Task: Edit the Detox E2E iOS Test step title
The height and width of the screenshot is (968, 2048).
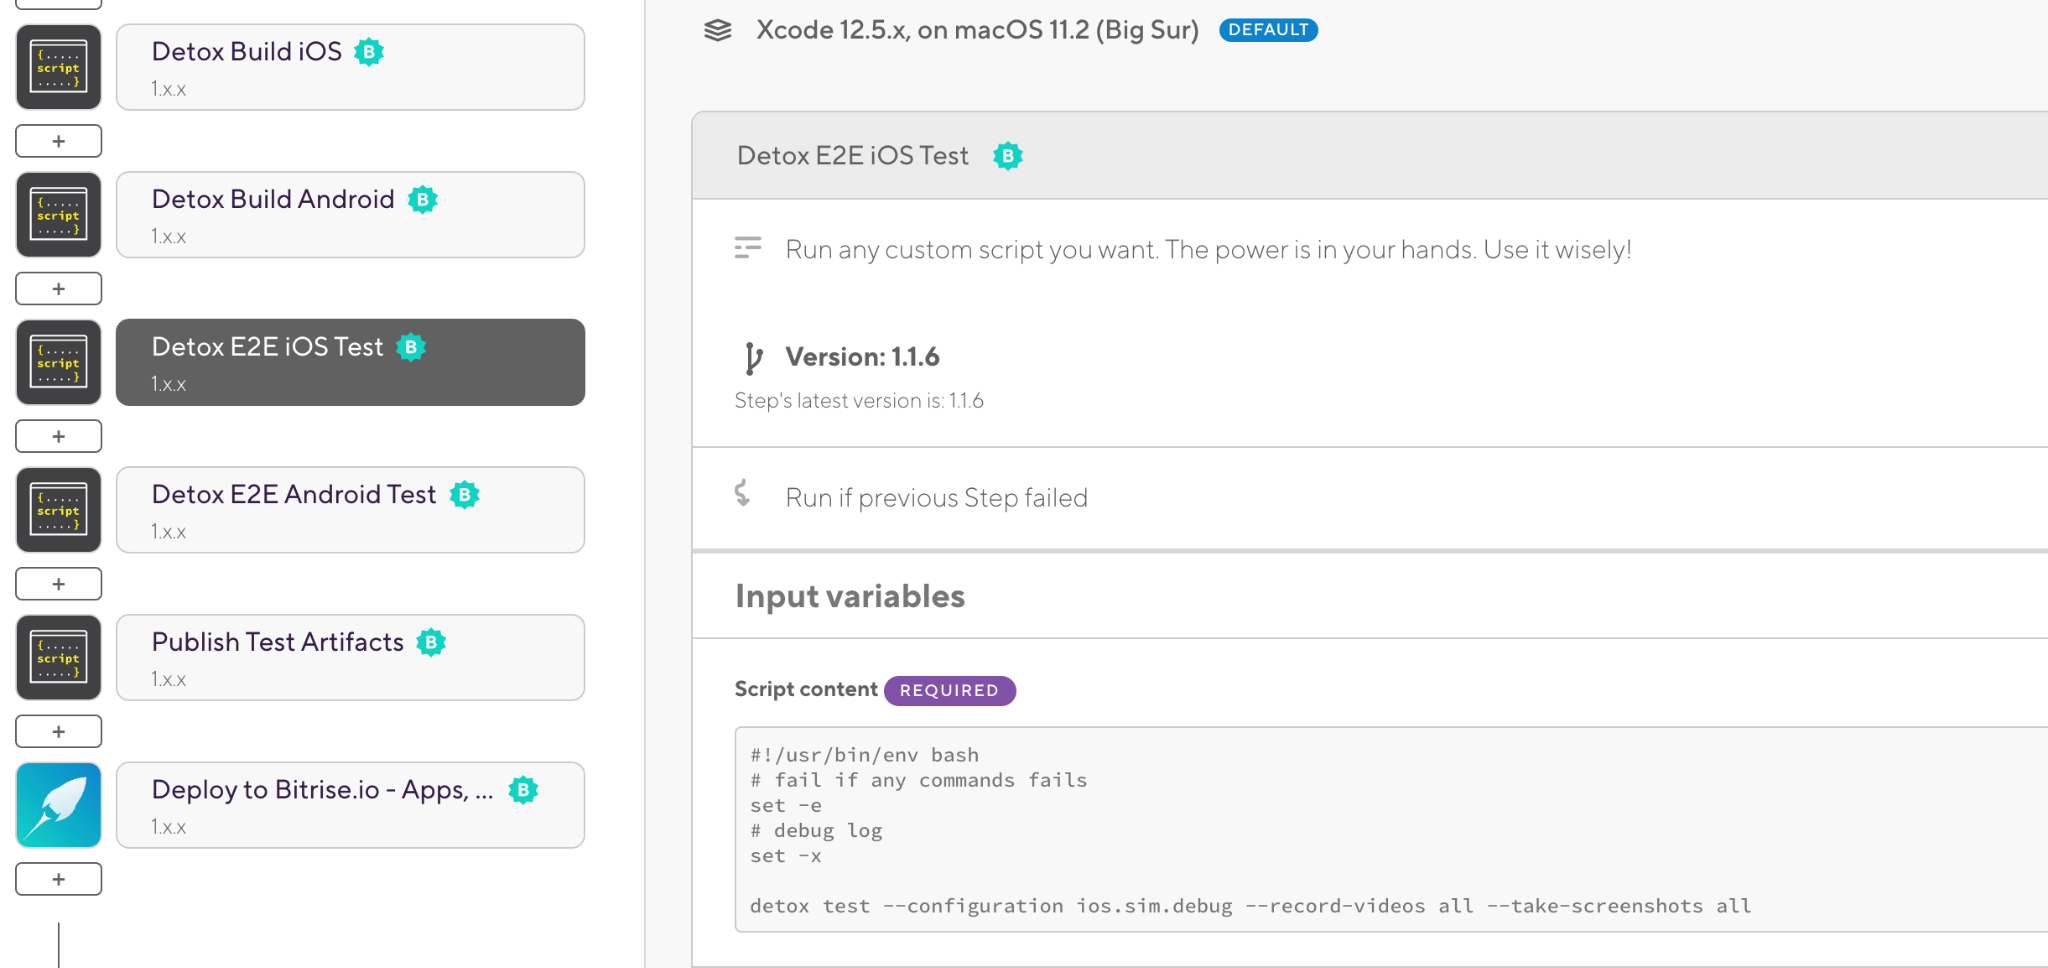Action: tap(853, 156)
